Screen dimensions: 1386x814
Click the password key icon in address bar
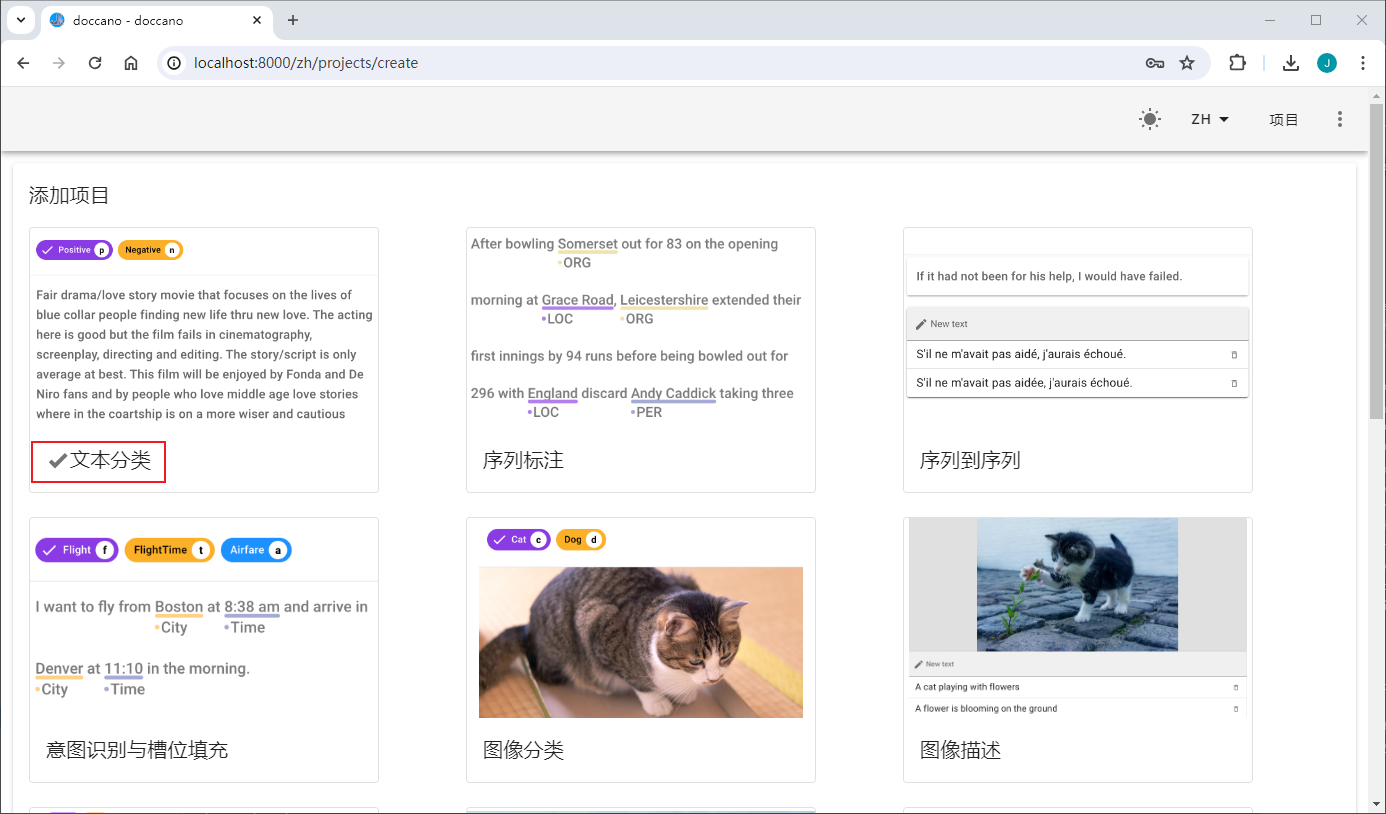1154,62
